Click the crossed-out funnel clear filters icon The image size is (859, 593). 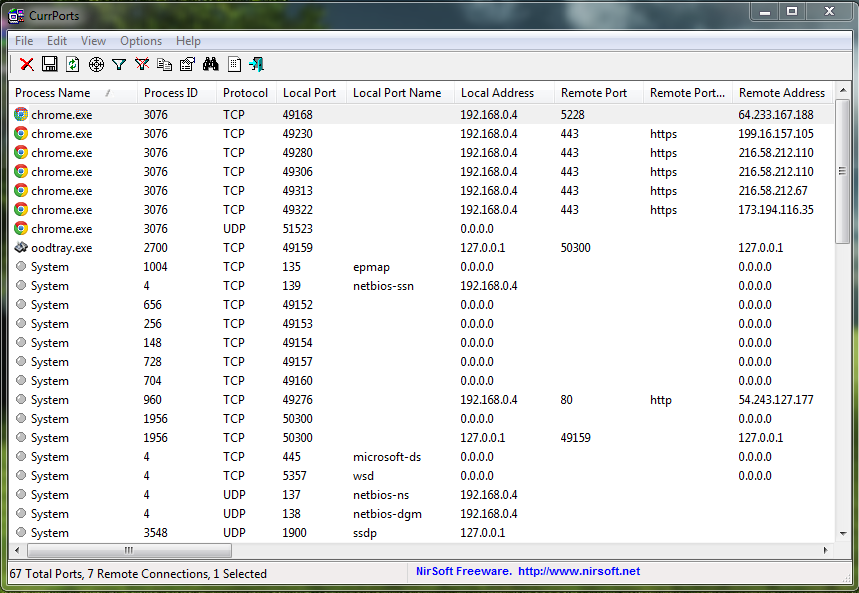[x=142, y=64]
